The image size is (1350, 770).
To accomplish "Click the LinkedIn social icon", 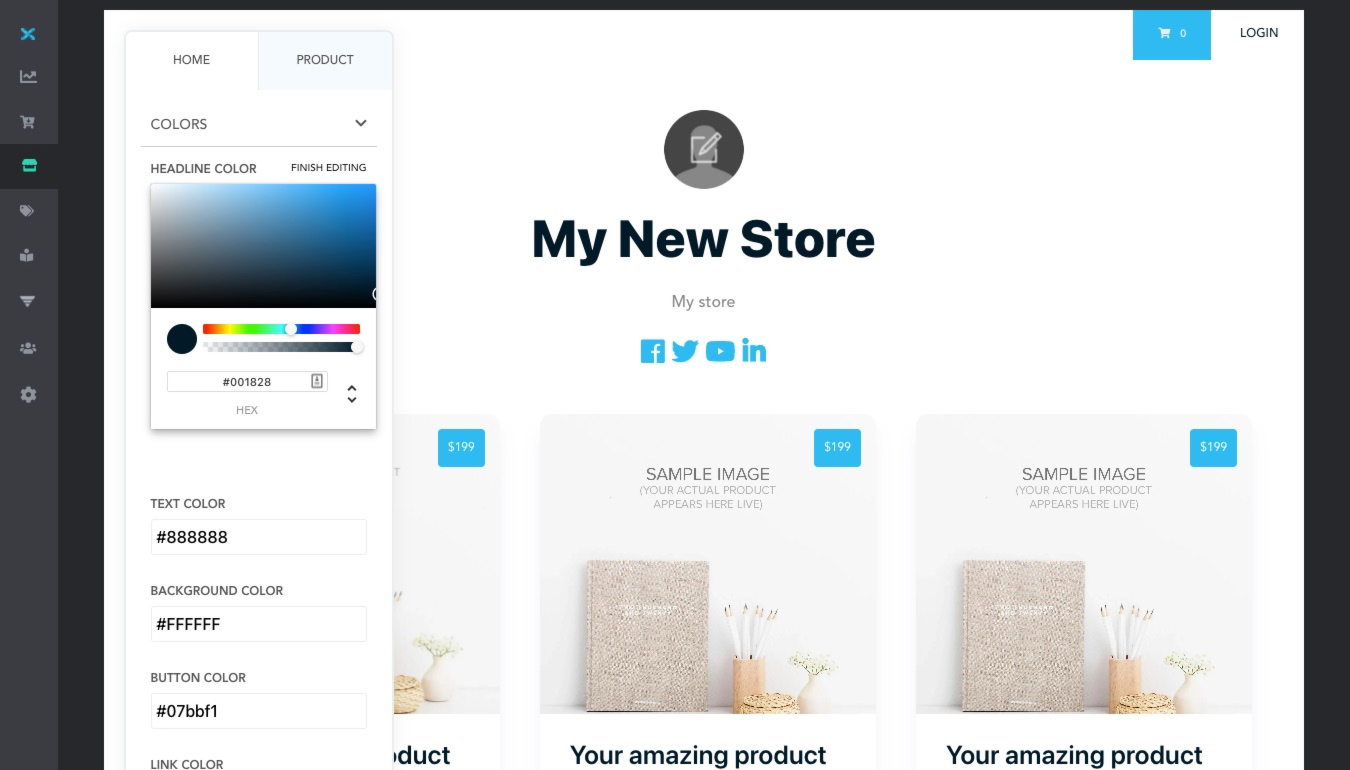I will coord(754,351).
